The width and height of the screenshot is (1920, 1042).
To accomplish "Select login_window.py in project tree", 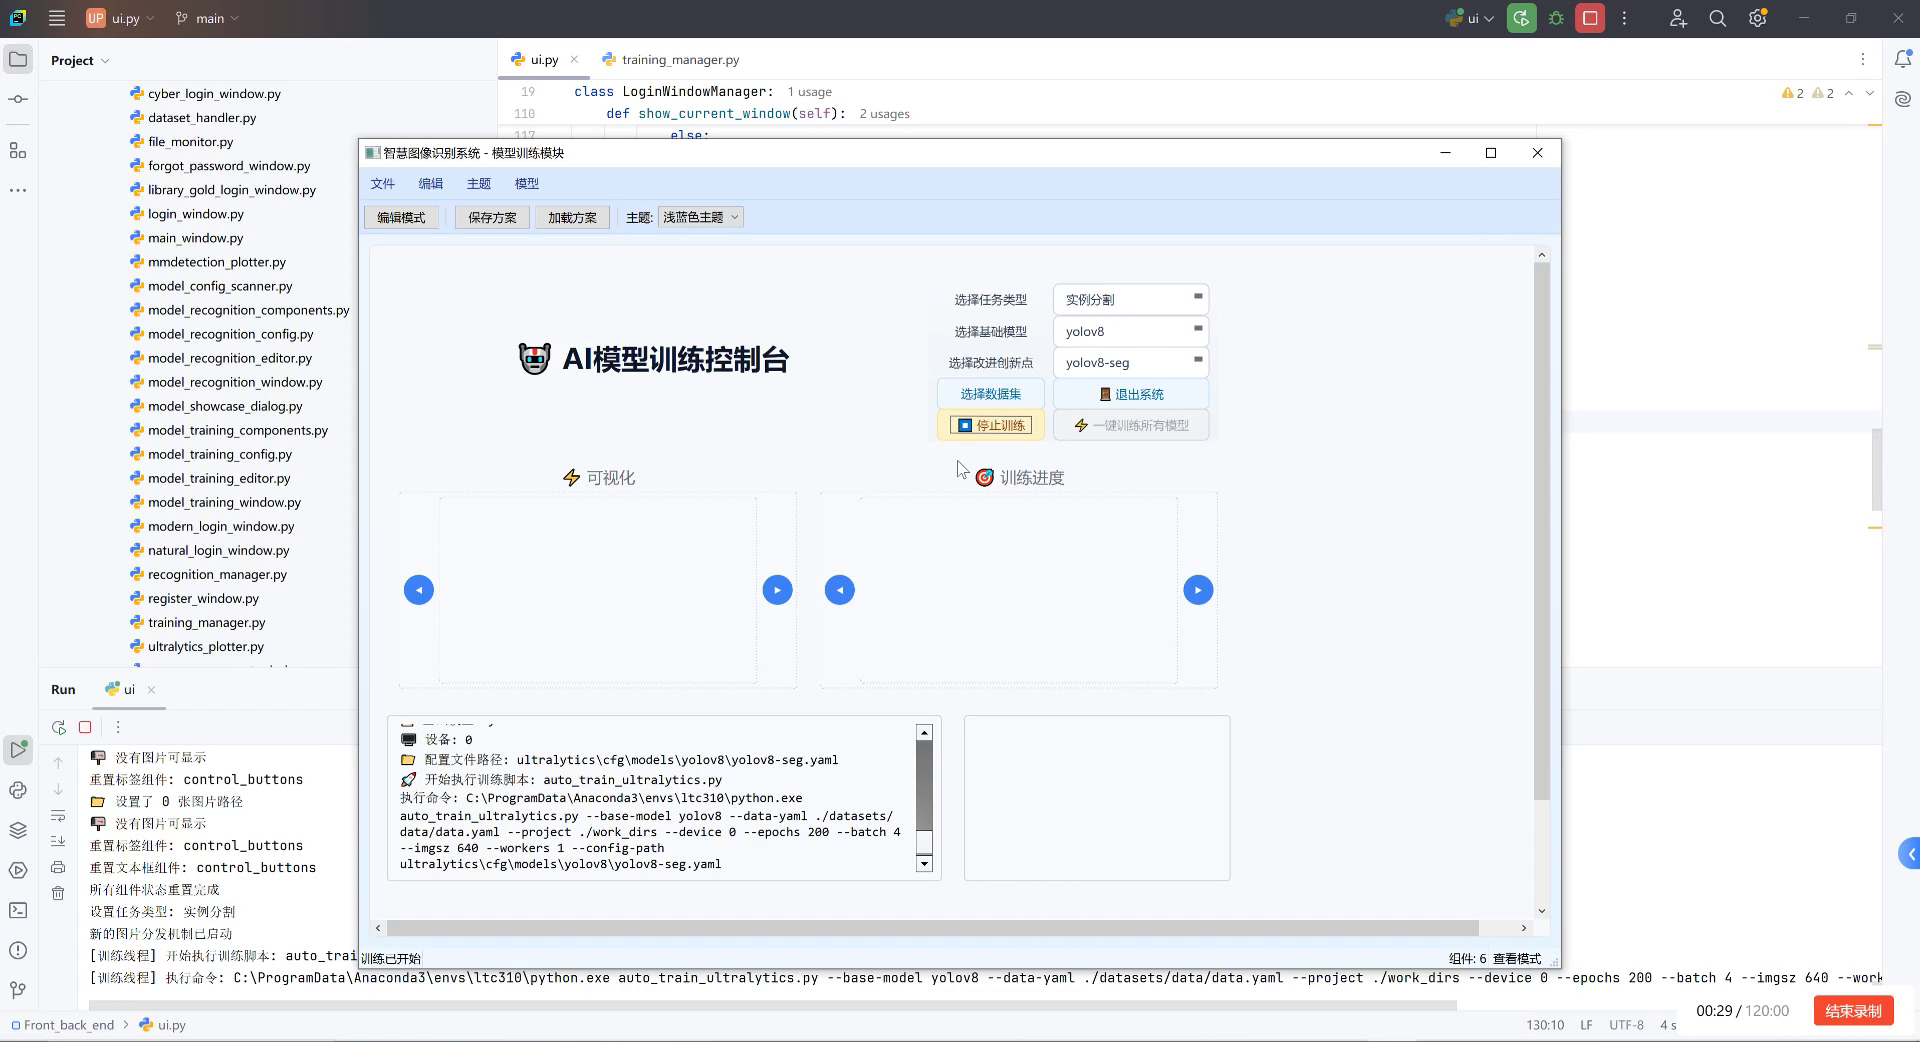I will pos(195,214).
